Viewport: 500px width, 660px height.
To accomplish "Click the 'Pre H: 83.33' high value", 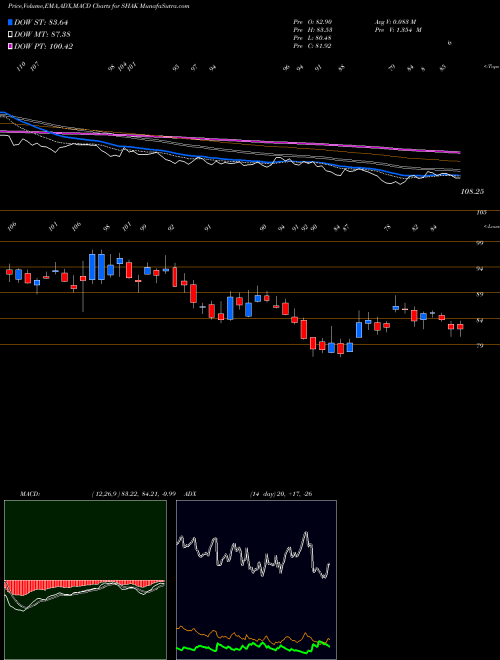I will click(x=312, y=30).
